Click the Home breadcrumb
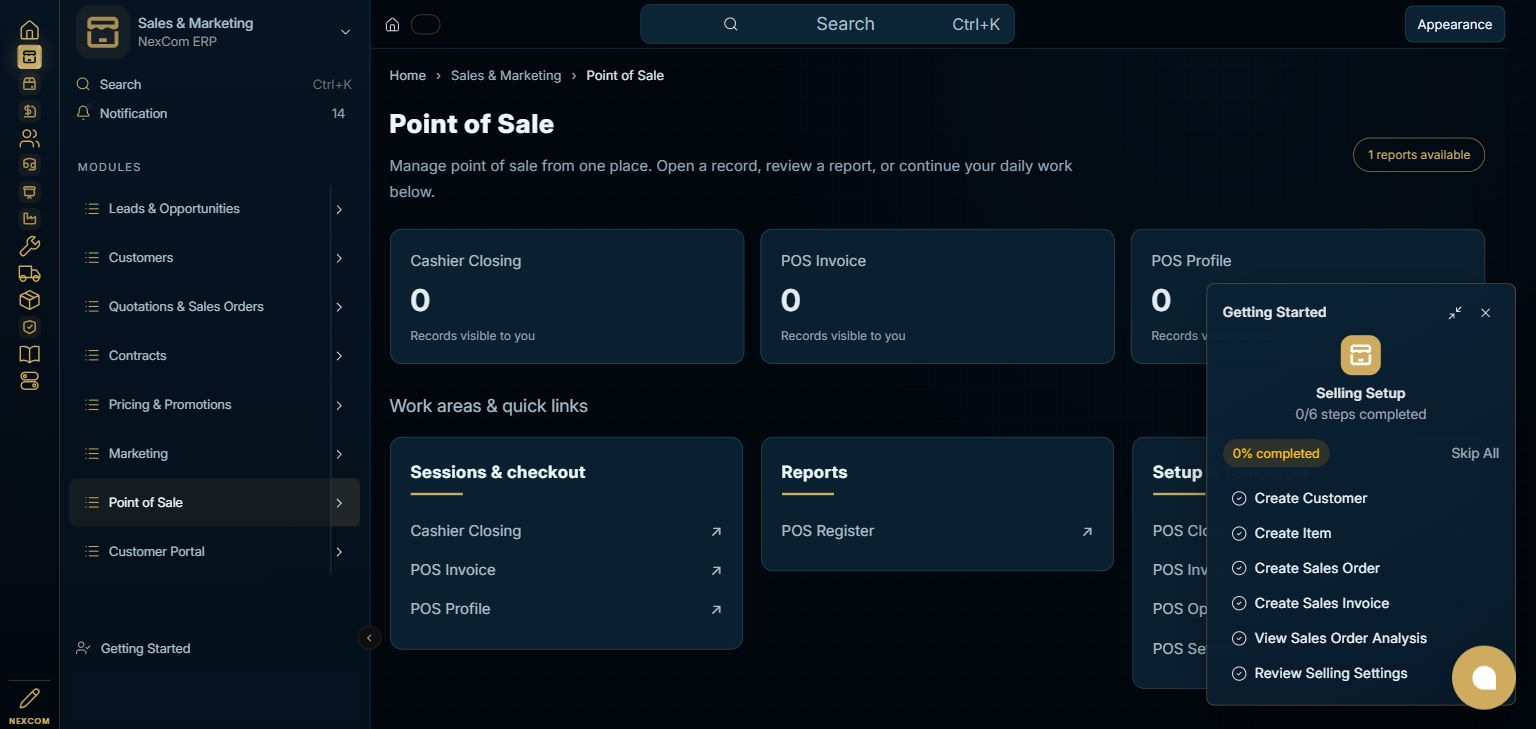 [407, 76]
